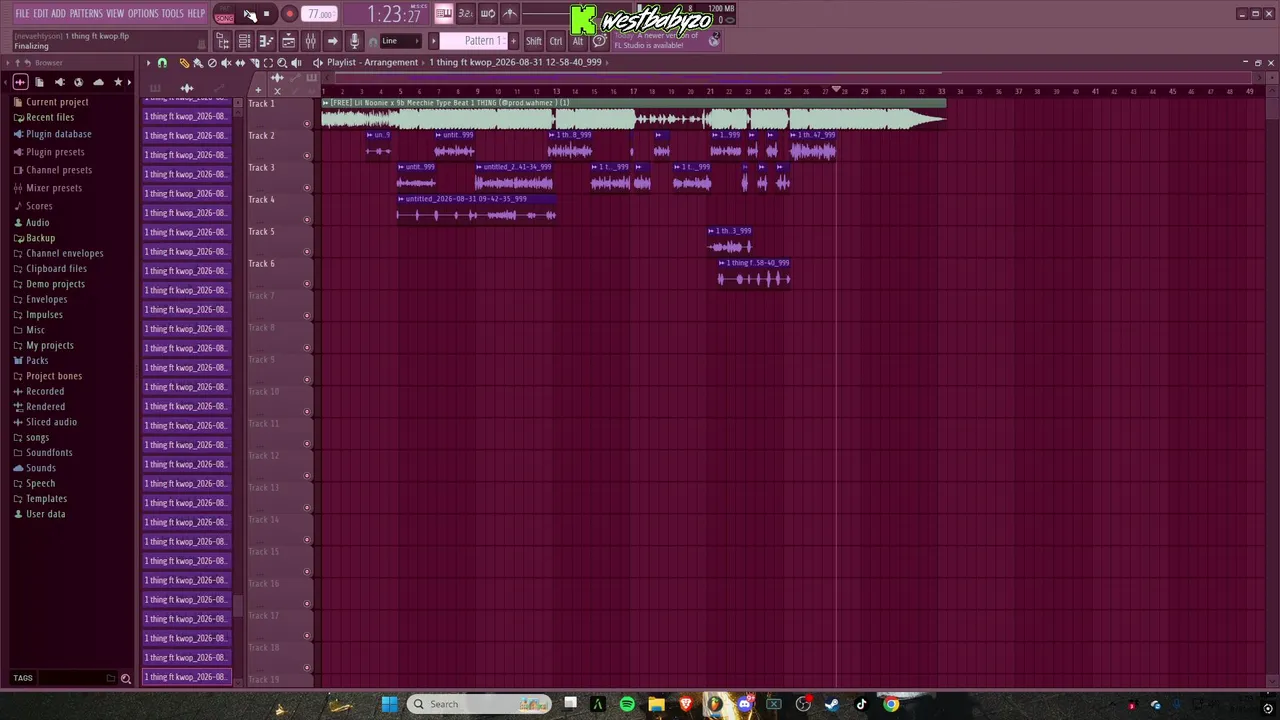Toggle the microphone recording icon in toolbar
Image resolution: width=1280 pixels, height=720 pixels.
[354, 40]
